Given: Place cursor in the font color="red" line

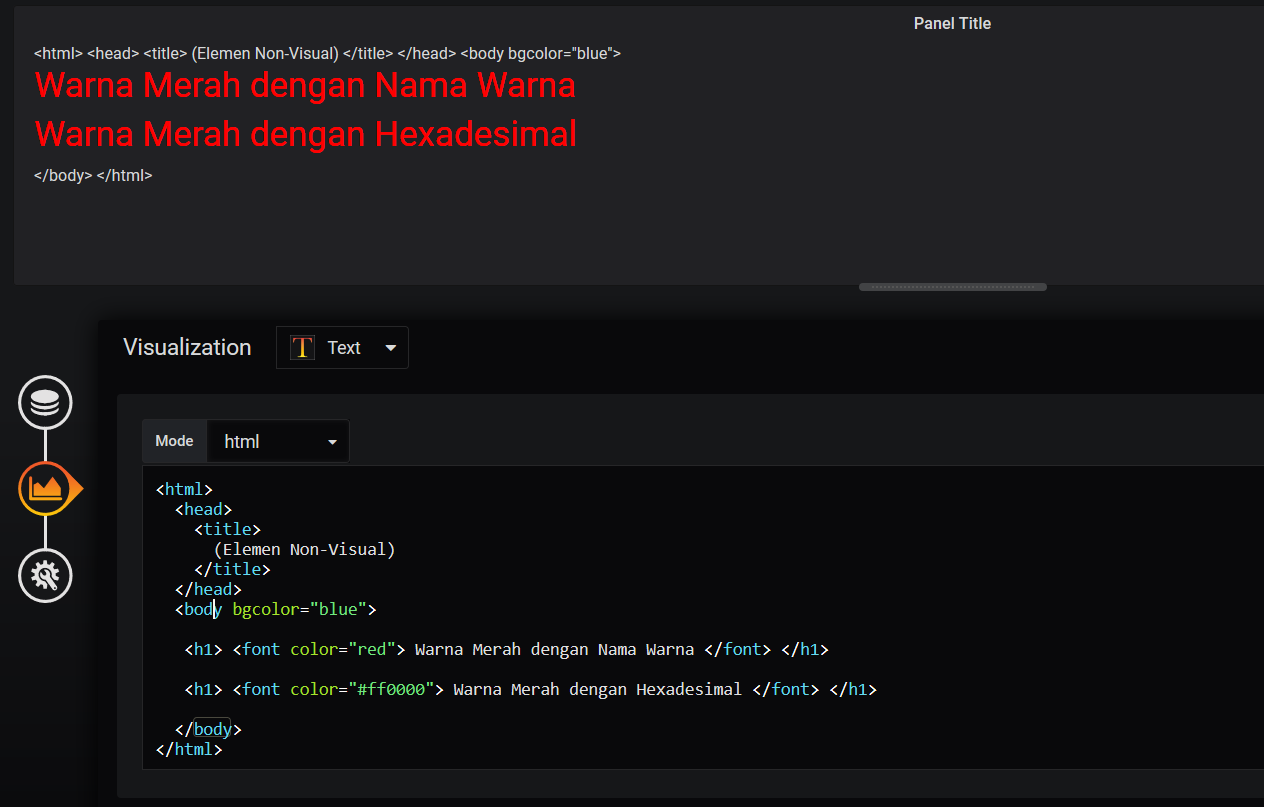Looking at the screenshot, I should pos(507,649).
